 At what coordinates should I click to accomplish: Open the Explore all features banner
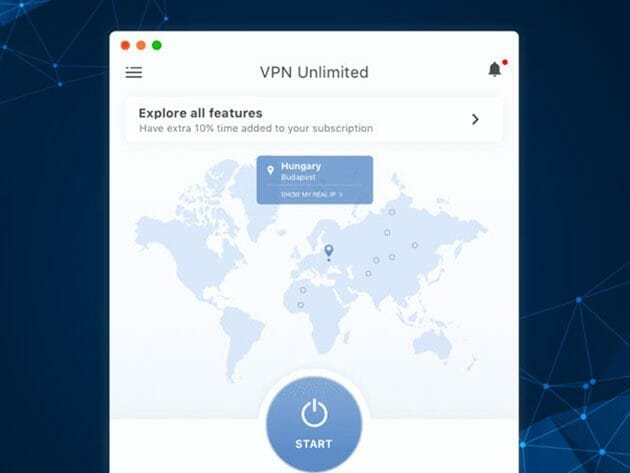tap(314, 119)
